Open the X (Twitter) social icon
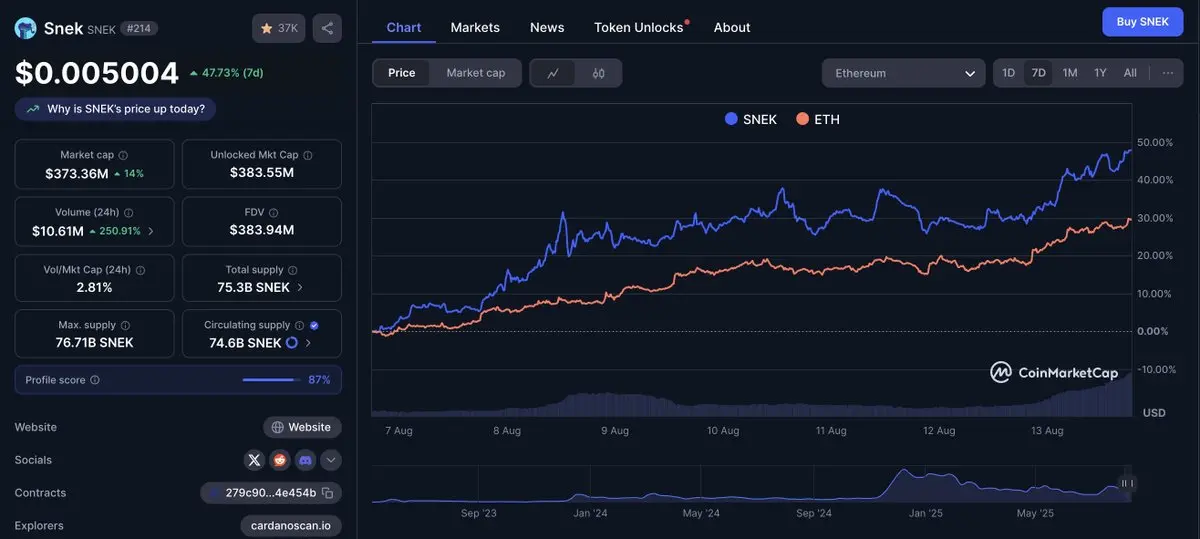The image size is (1200, 539). click(x=254, y=460)
